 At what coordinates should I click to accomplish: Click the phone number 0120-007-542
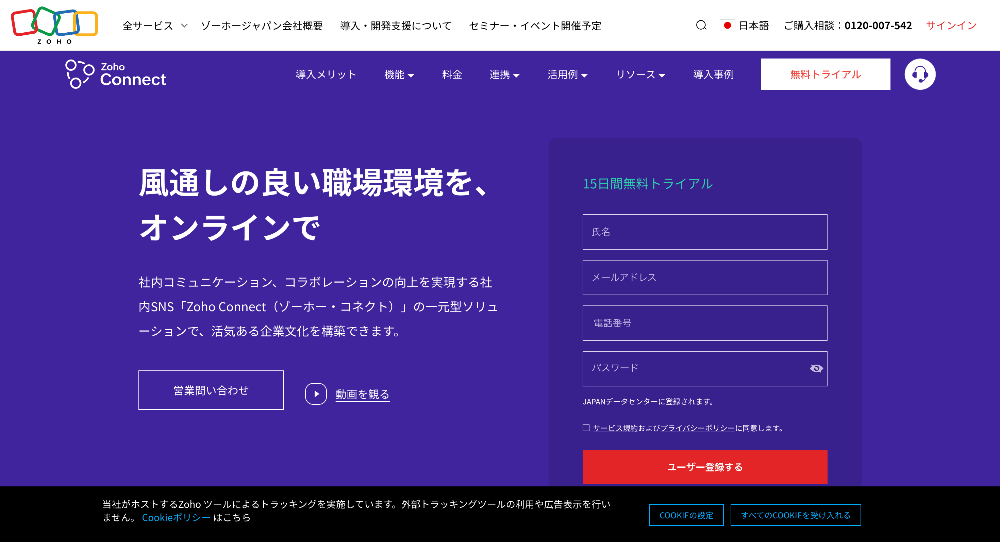point(878,26)
